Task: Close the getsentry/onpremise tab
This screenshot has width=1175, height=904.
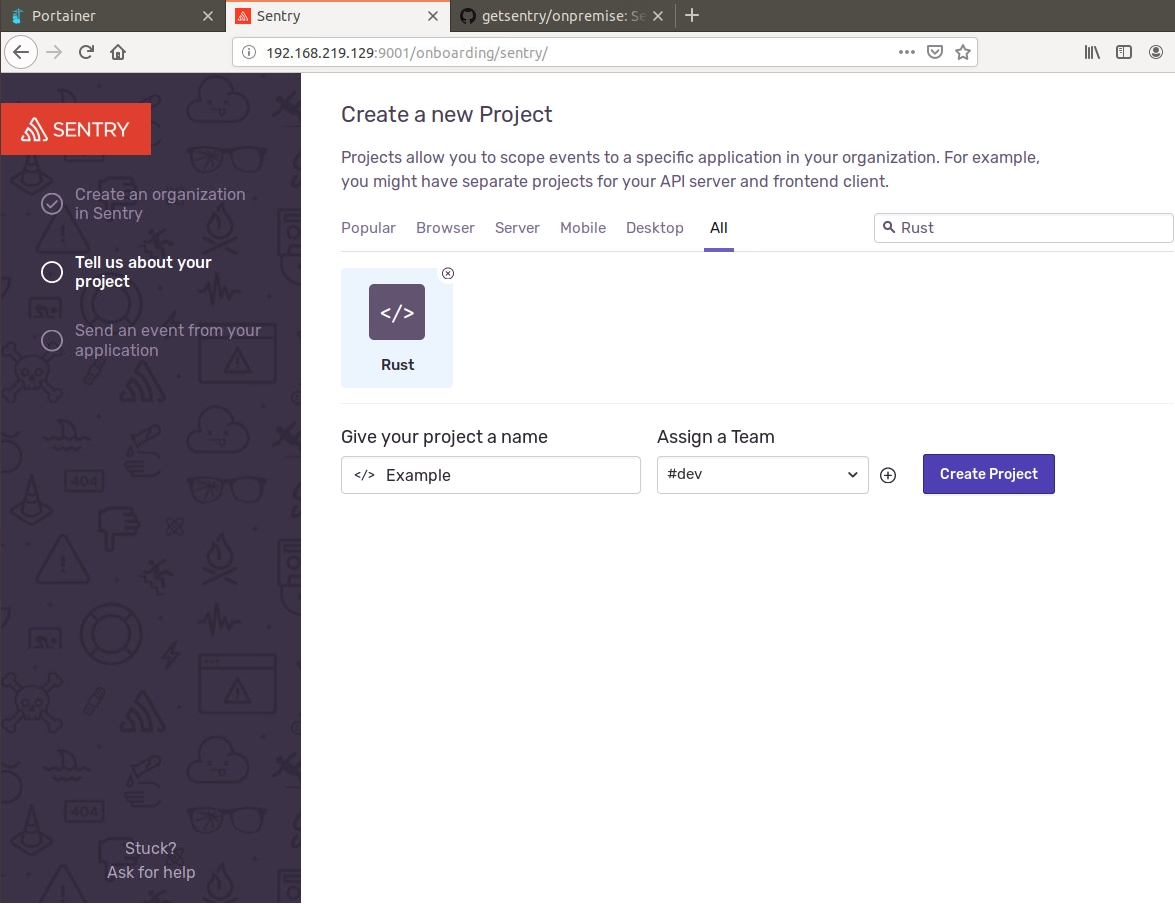Action: click(657, 16)
